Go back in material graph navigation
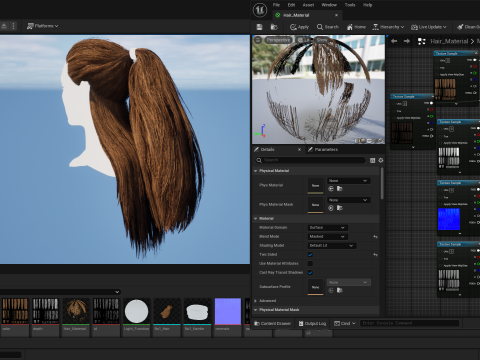 coord(394,41)
